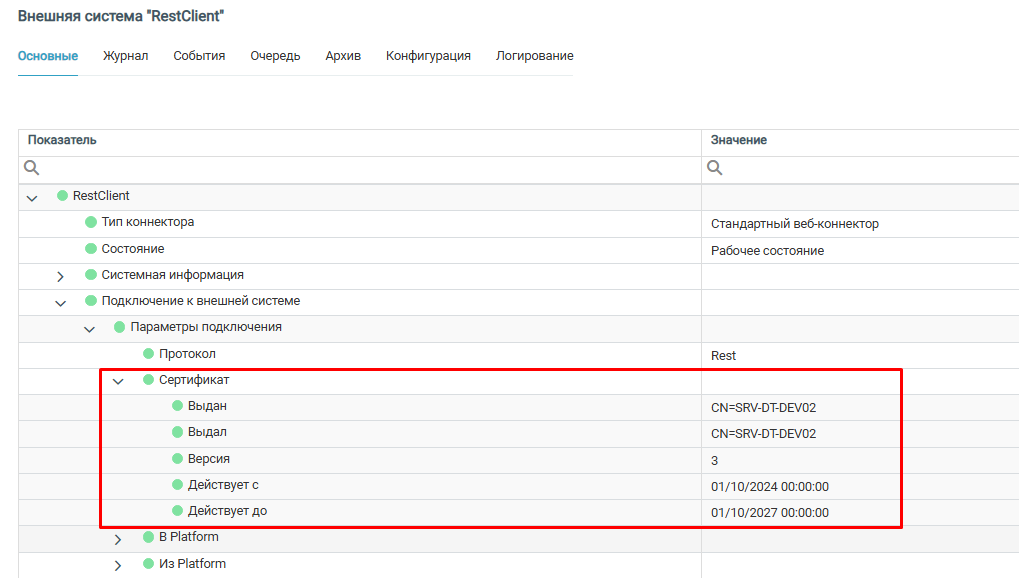The width and height of the screenshot is (1019, 578).
Task: Click green status dot beside Версия
Action: [178, 459]
